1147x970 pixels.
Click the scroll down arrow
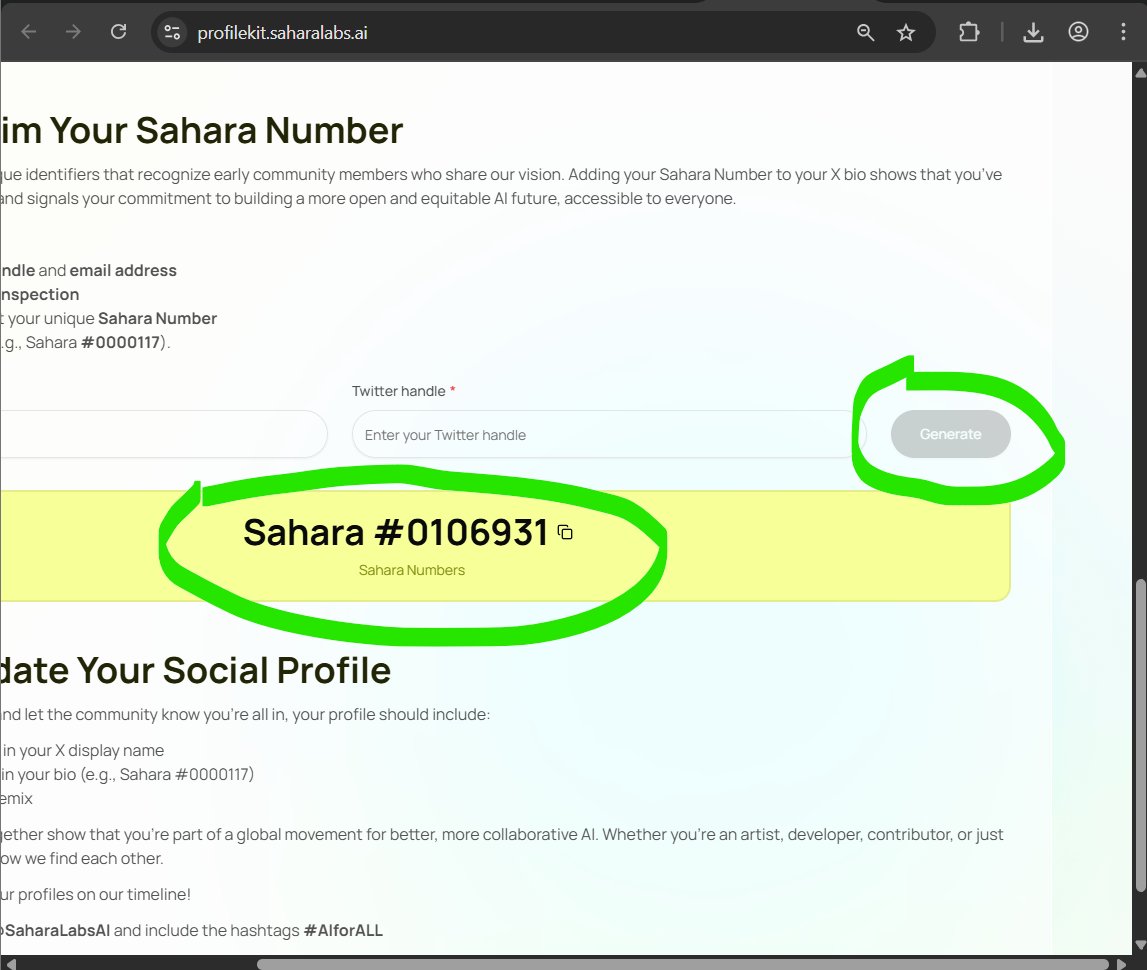click(x=1140, y=945)
